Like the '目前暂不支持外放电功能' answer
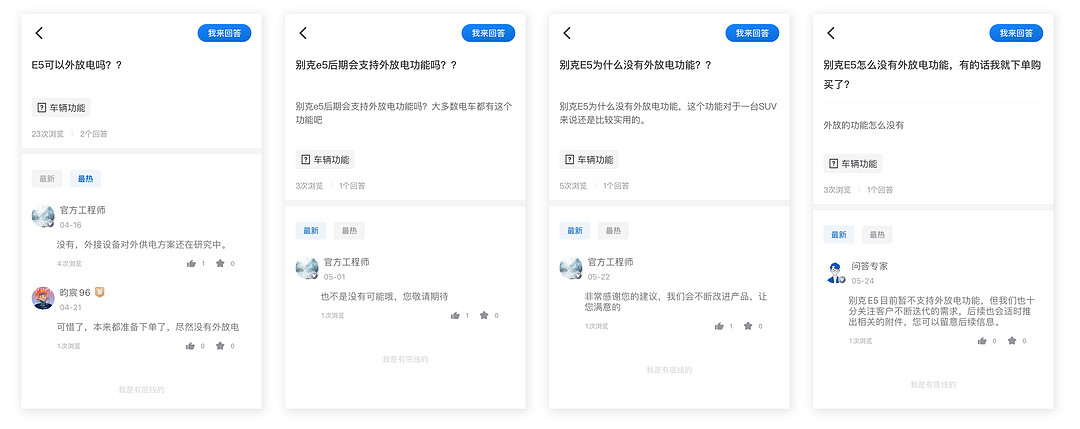 coord(982,341)
